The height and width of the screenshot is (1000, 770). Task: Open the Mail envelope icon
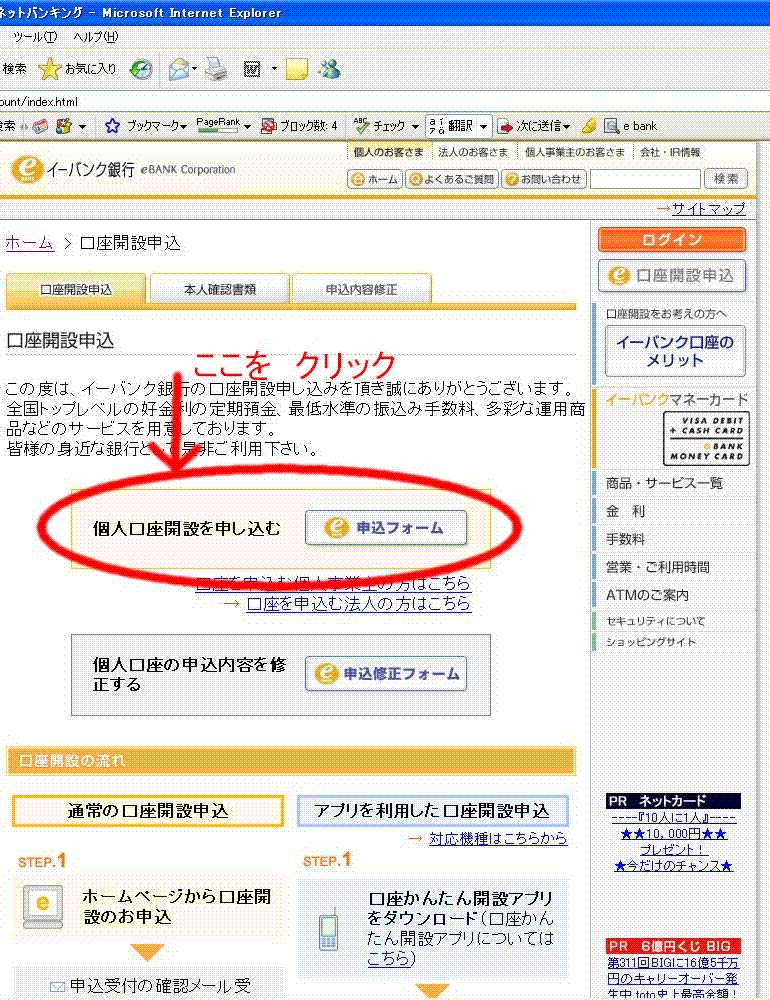tap(179, 69)
